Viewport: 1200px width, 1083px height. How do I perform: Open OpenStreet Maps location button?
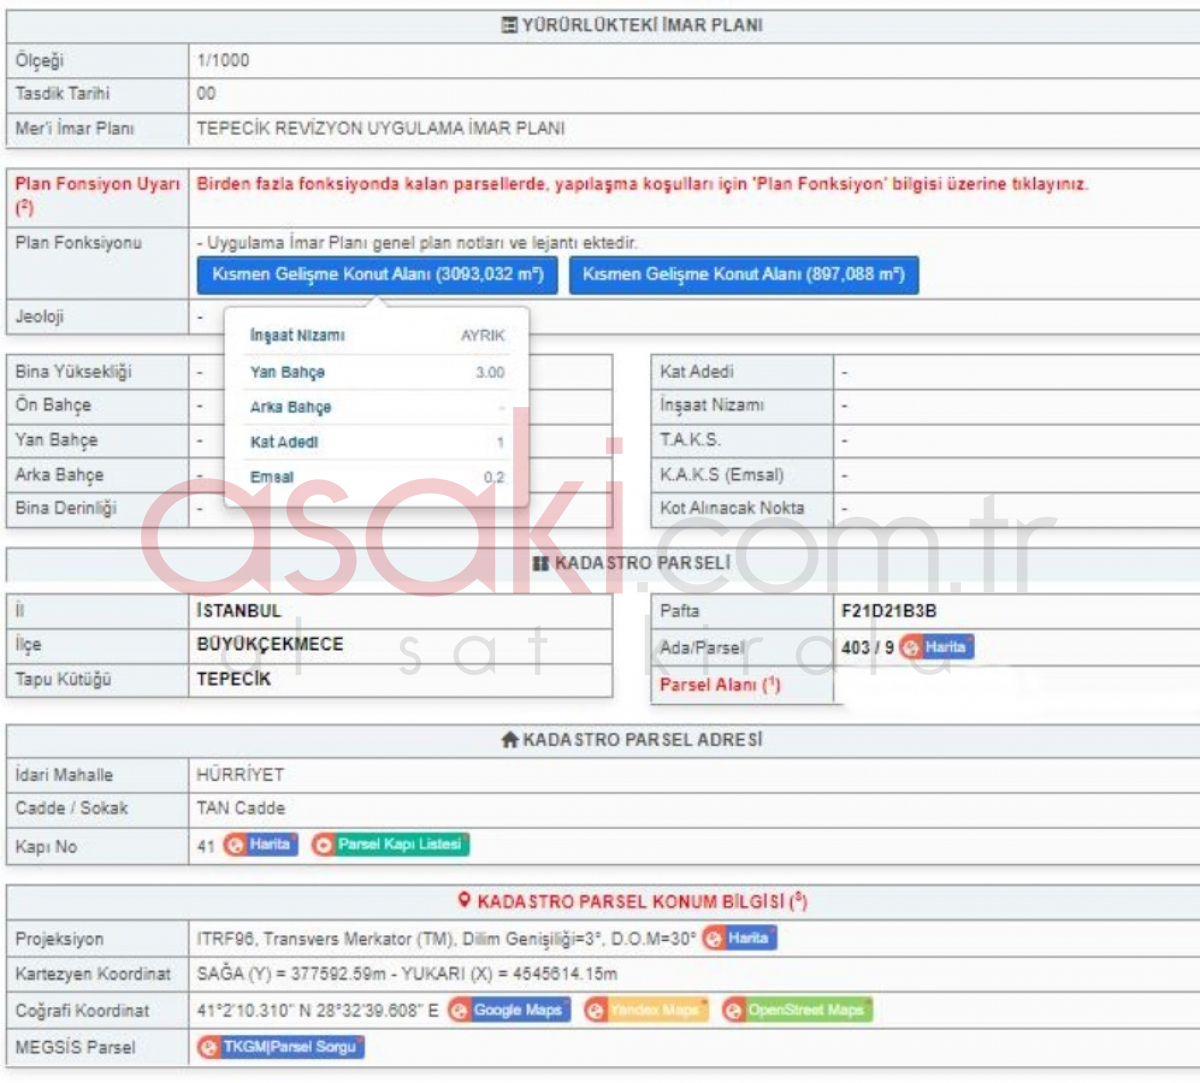[796, 1010]
